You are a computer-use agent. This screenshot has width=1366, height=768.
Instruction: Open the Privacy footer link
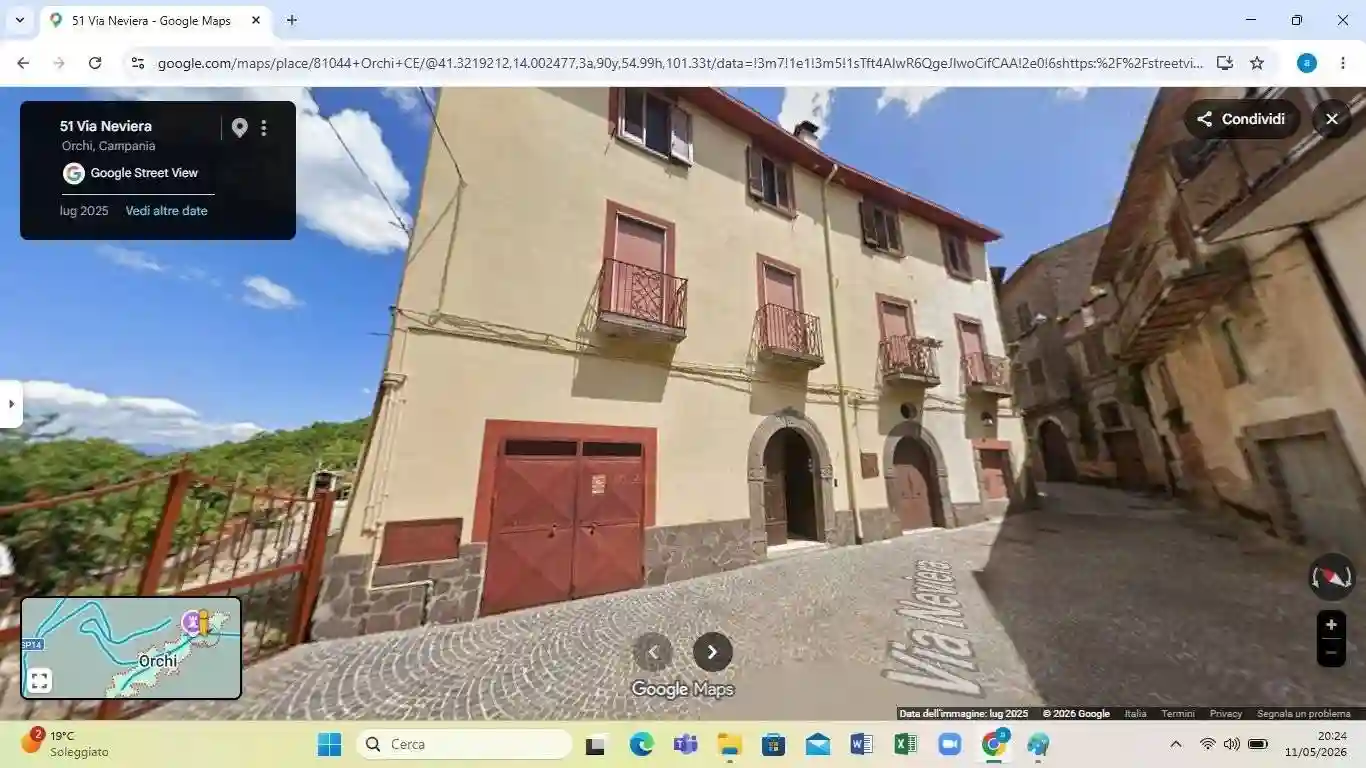coord(1226,714)
